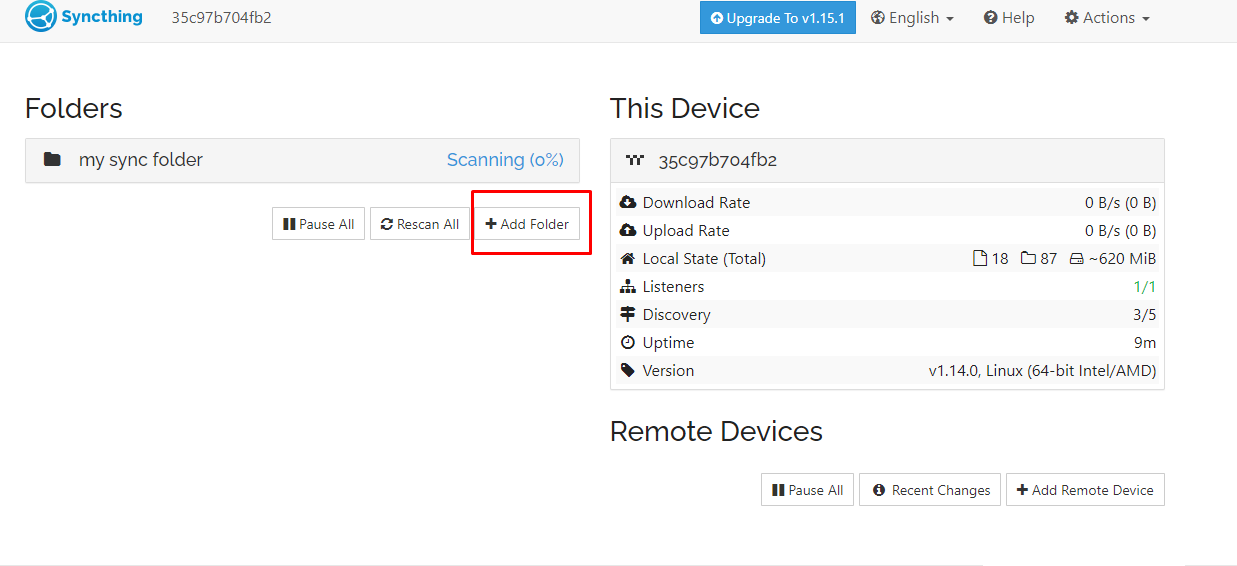Click the Download Rate value 0 B/s
Image resolution: width=1237 pixels, height=566 pixels.
[1121, 202]
